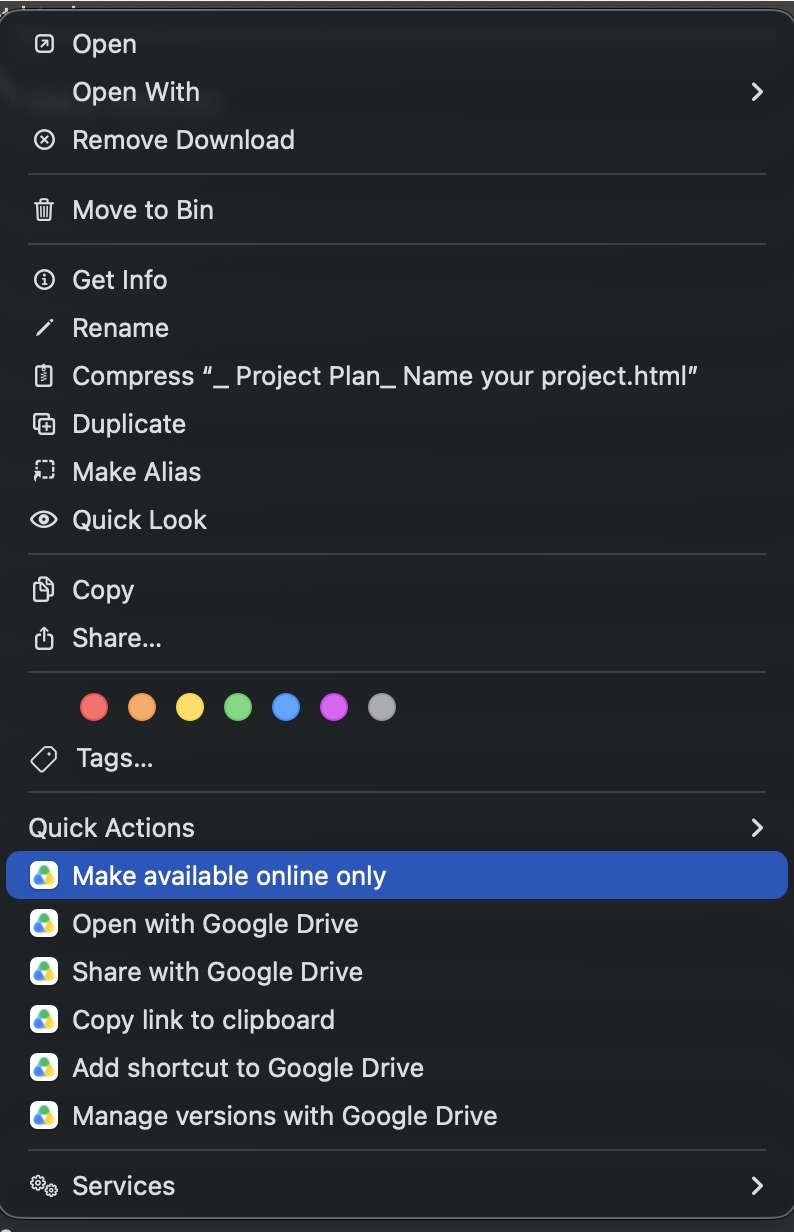Choose Open from the context menu
Screen dimensions: 794x1232
[x=397, y=44]
